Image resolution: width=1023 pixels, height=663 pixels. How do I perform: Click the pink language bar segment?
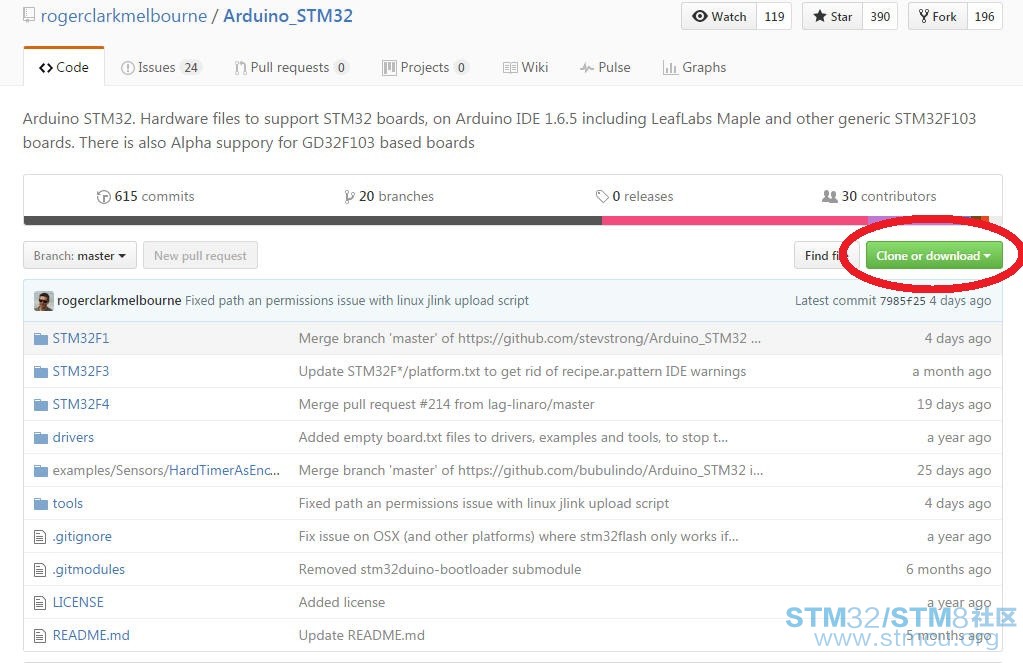point(735,221)
